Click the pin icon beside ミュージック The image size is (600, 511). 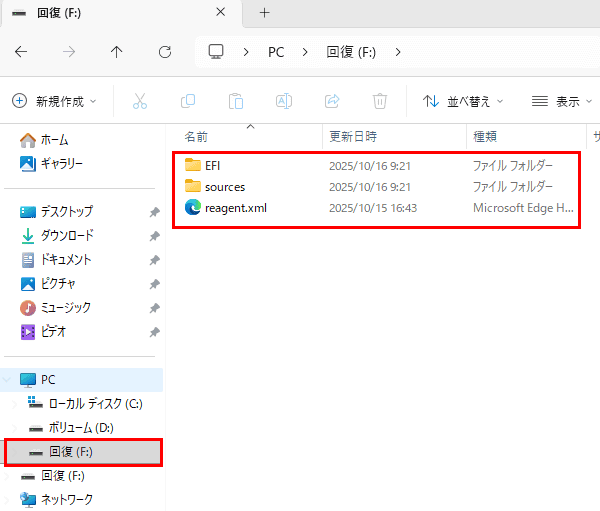[x=154, y=308]
